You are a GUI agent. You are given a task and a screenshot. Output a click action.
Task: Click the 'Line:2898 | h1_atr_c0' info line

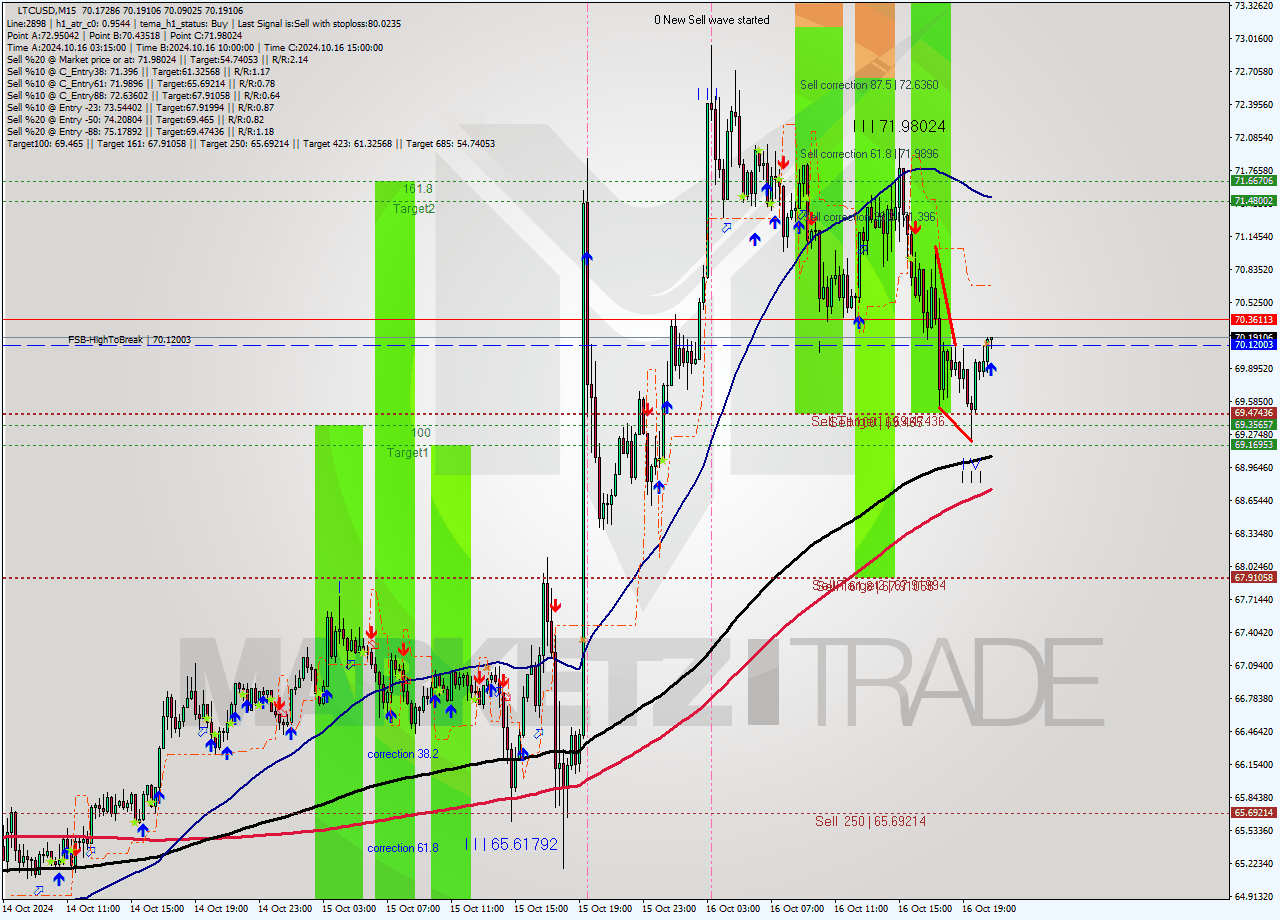[x=205, y=22]
